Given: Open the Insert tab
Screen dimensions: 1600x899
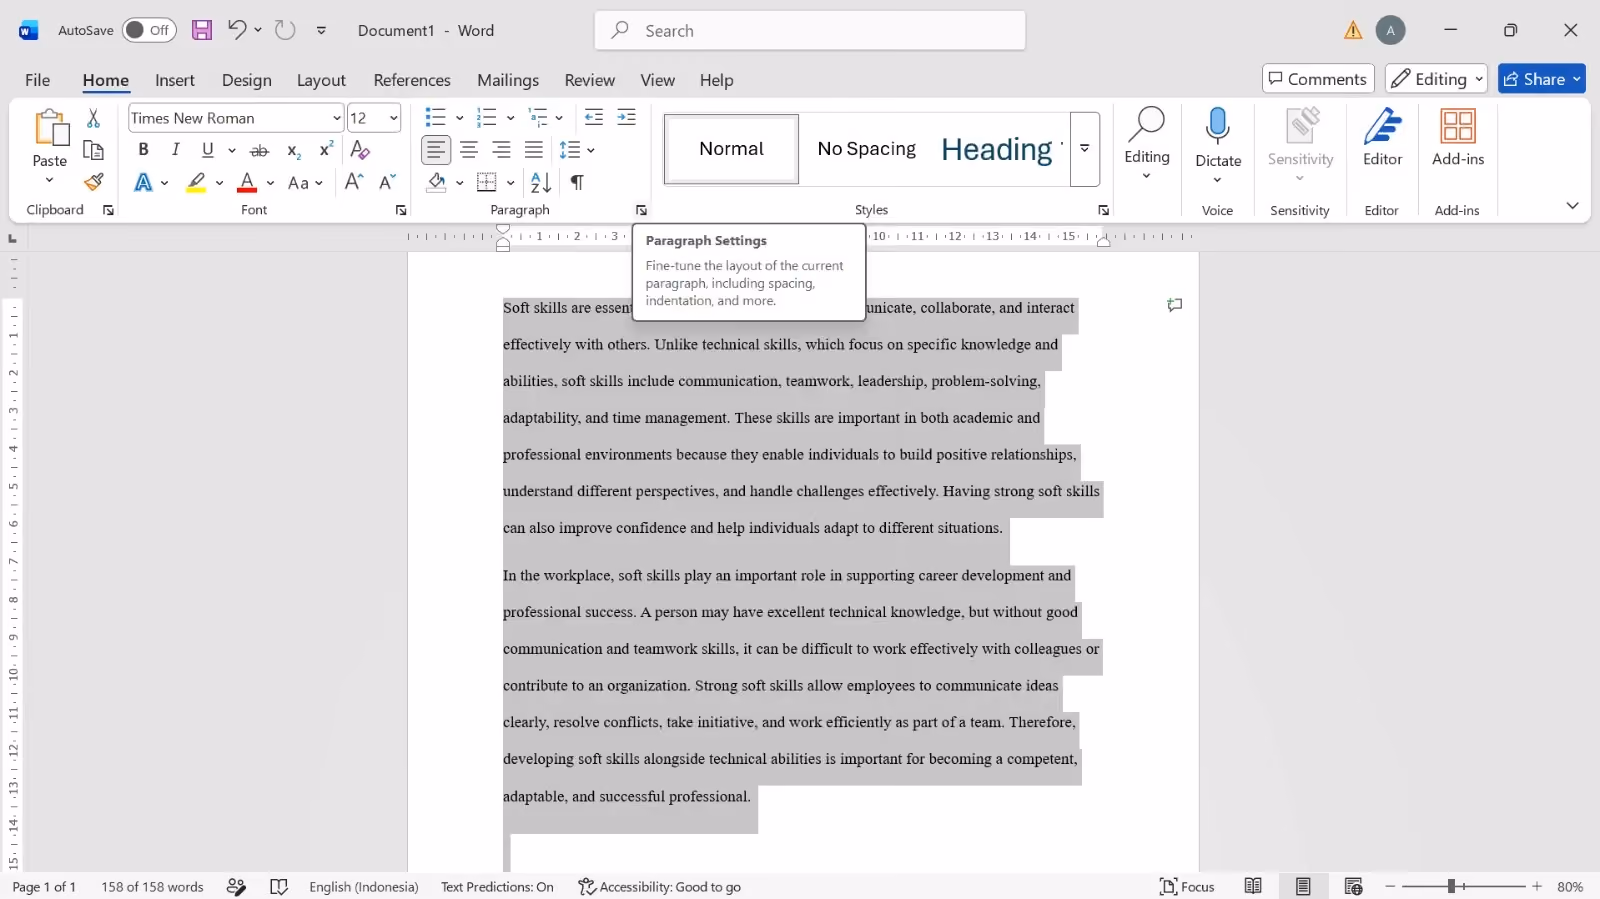Looking at the screenshot, I should [175, 80].
